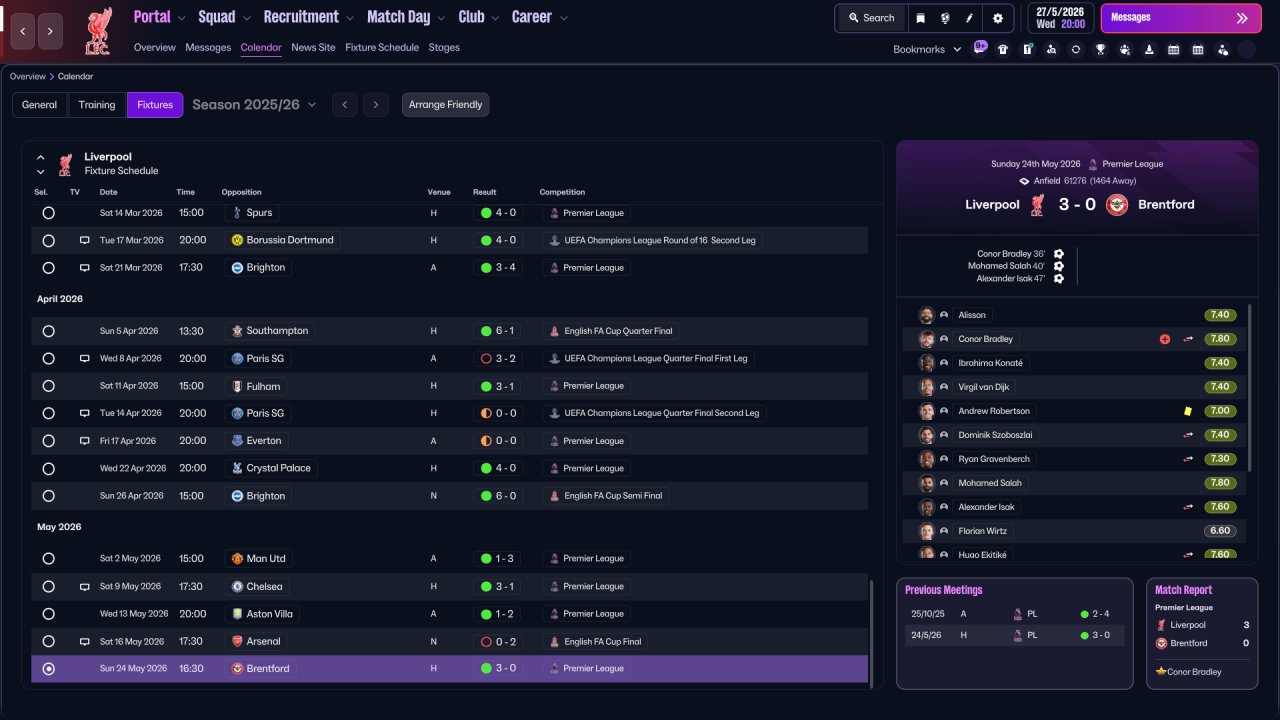The height and width of the screenshot is (720, 1280).
Task: Open the Squad dropdown menu
Action: (x=224, y=17)
